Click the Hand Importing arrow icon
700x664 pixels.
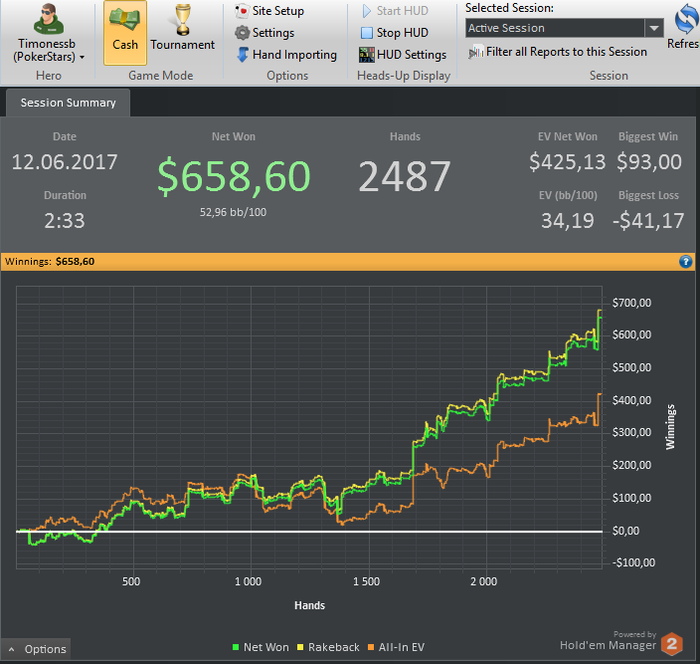coord(243,54)
